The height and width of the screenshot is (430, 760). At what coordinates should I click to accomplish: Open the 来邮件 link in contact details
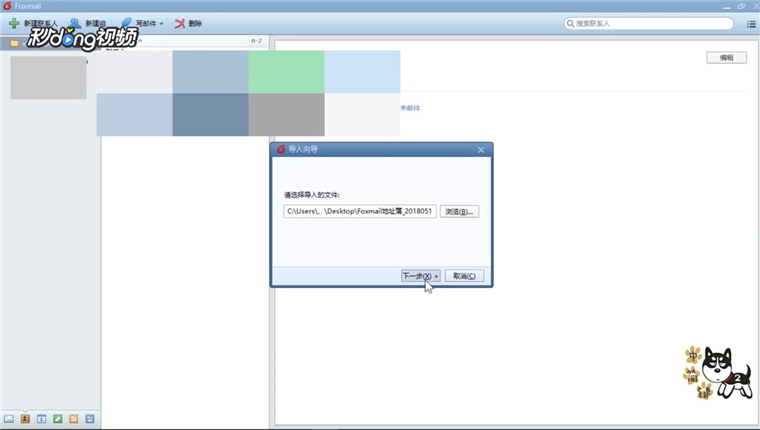410,108
